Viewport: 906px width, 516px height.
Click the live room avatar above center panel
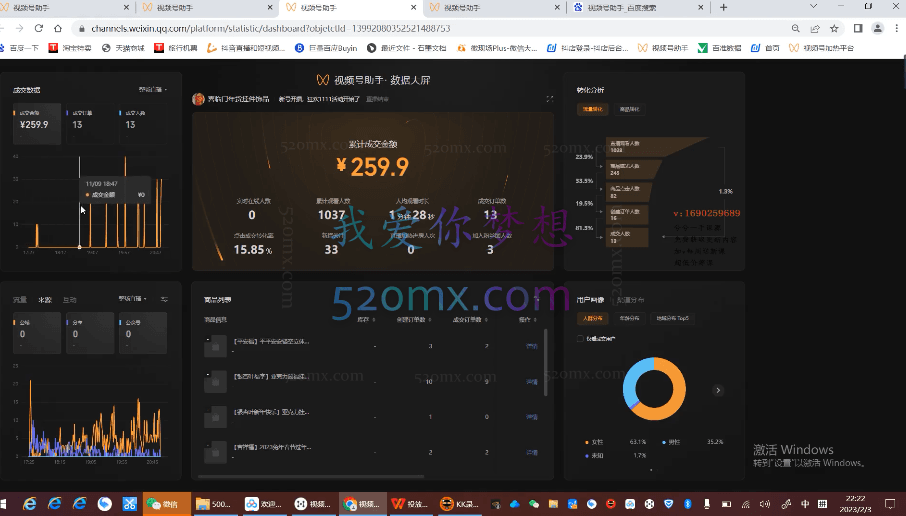point(198,99)
